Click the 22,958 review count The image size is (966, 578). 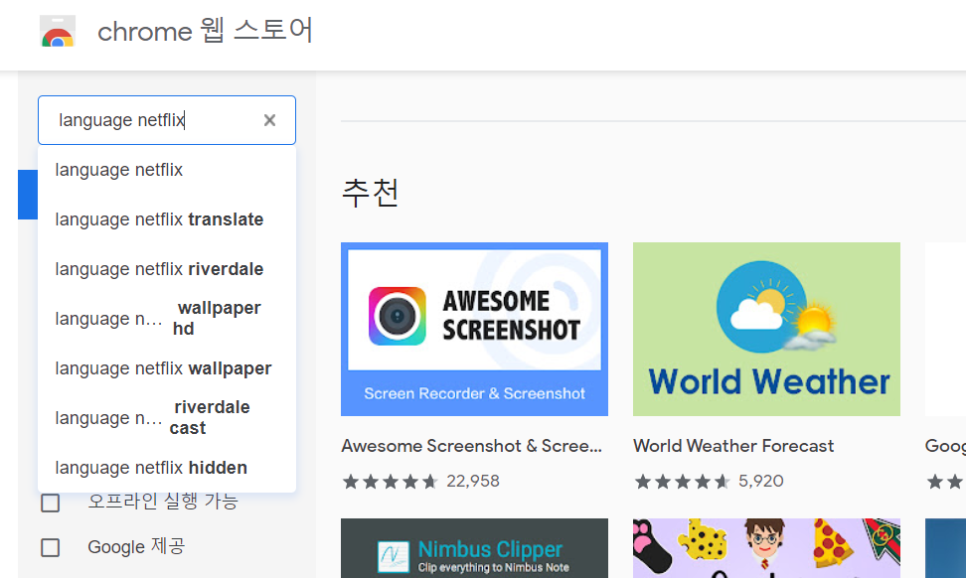473,481
